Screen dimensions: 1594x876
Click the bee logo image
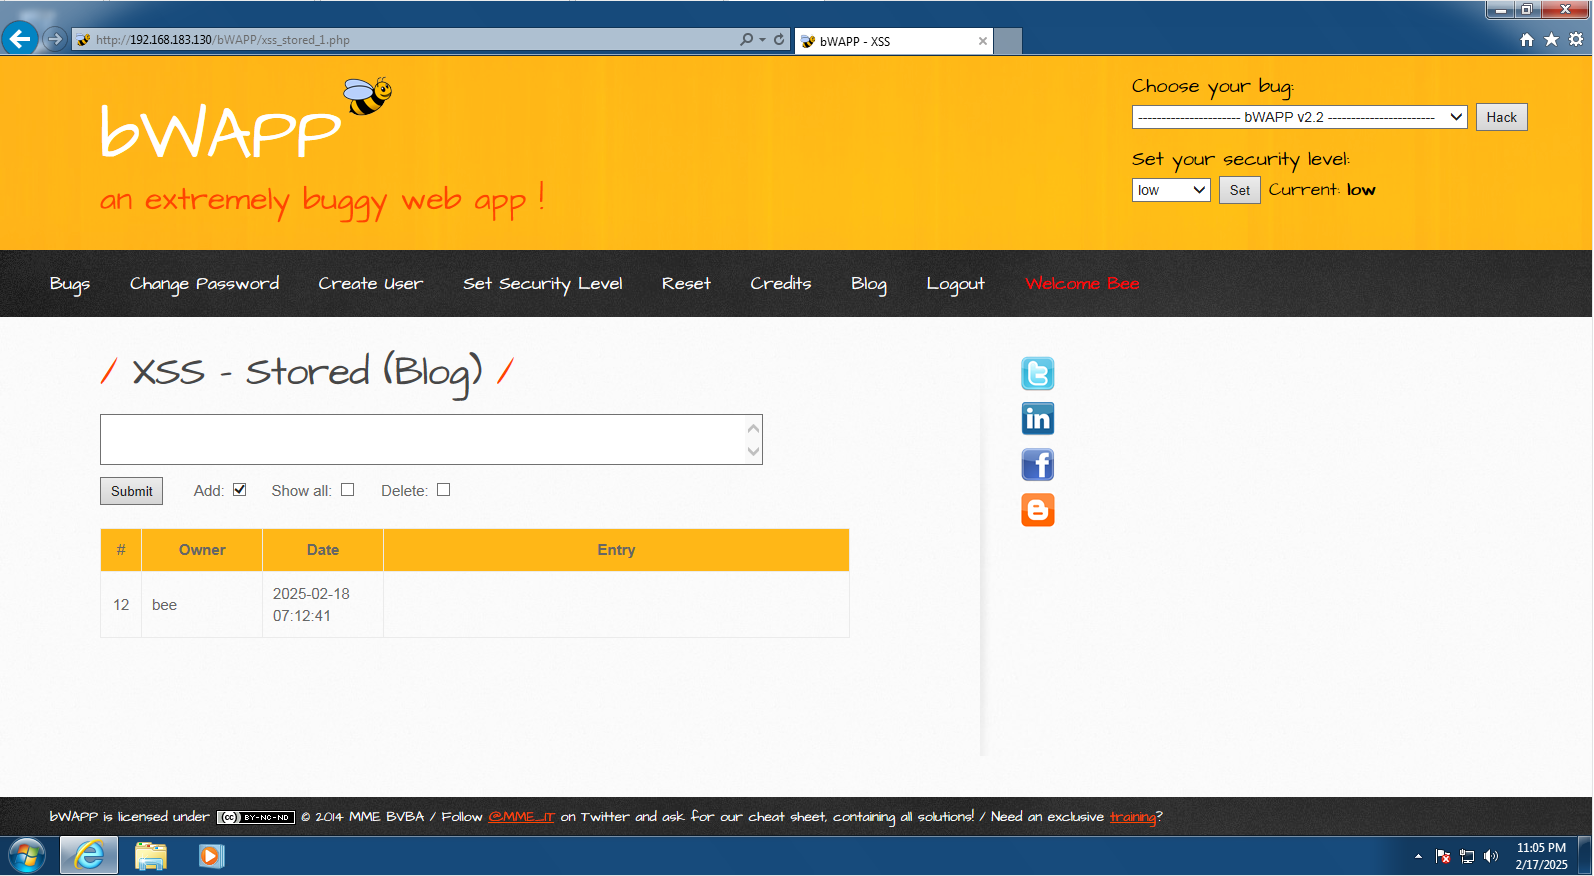(367, 95)
